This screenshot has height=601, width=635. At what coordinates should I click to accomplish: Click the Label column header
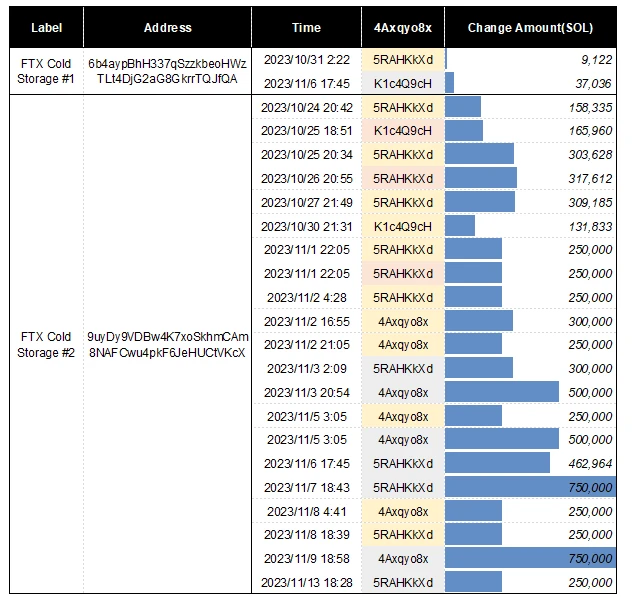(x=46, y=28)
